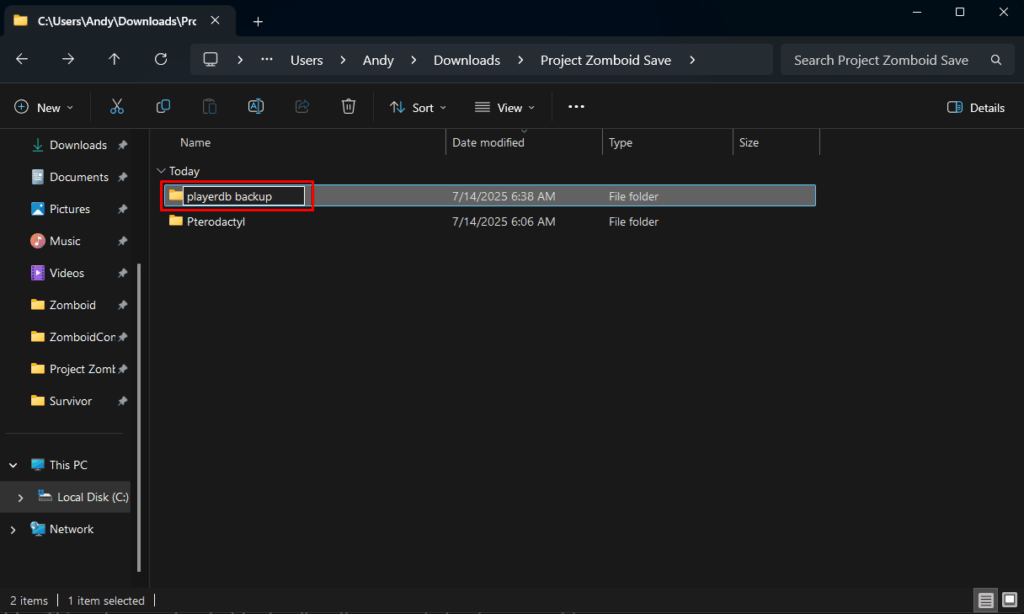This screenshot has height=614, width=1024.
Task: Expand chevron between Andy and Downloads
Action: [x=413, y=60]
